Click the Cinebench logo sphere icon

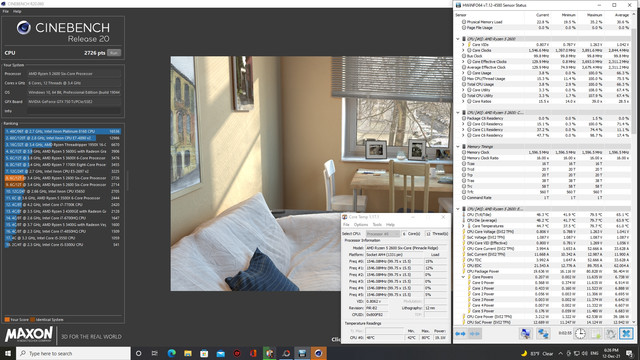pyautogui.click(x=24, y=28)
